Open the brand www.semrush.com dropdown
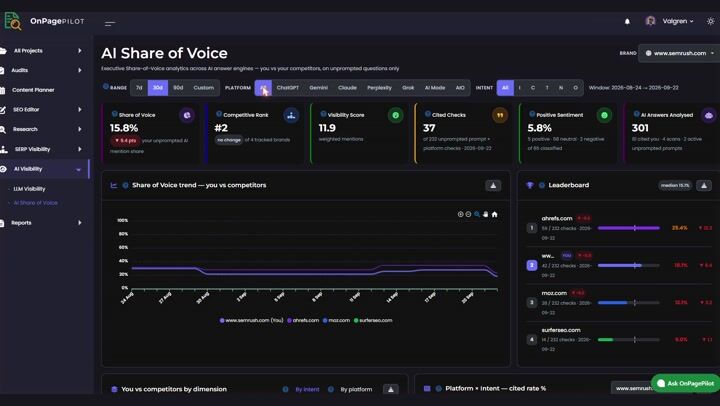 (x=679, y=53)
